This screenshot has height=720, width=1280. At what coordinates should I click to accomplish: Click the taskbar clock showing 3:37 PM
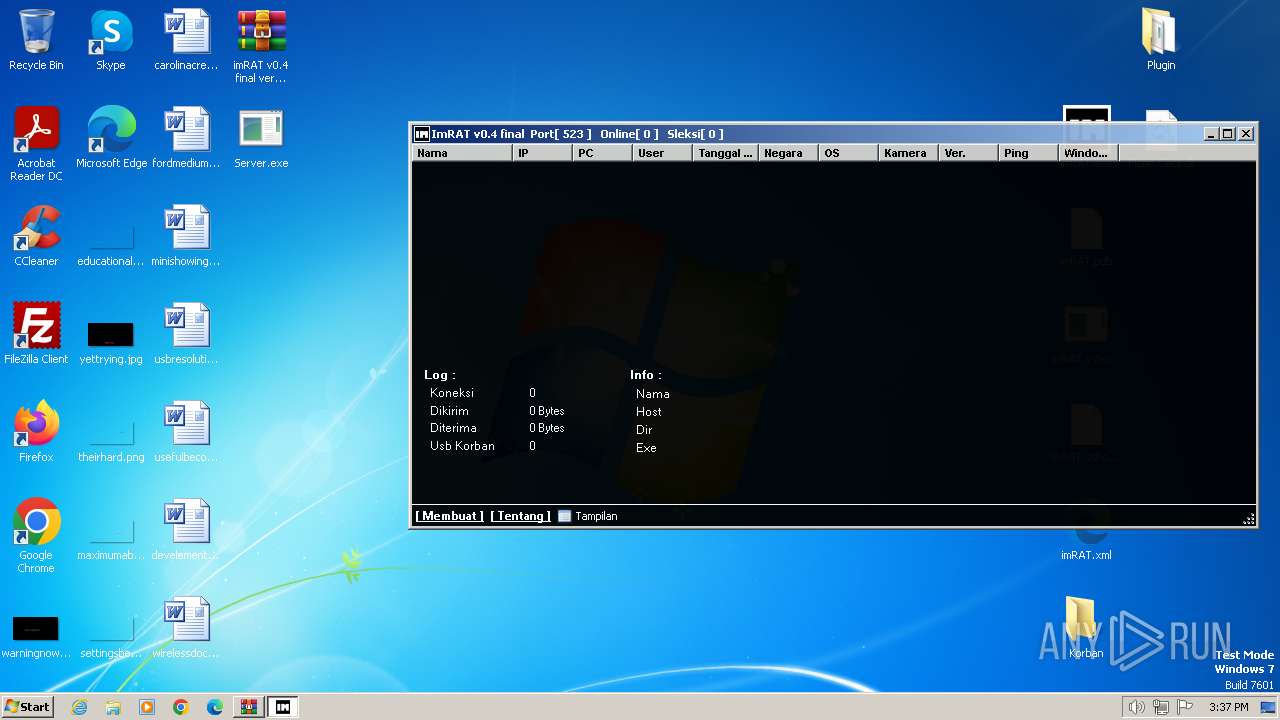[1228, 707]
